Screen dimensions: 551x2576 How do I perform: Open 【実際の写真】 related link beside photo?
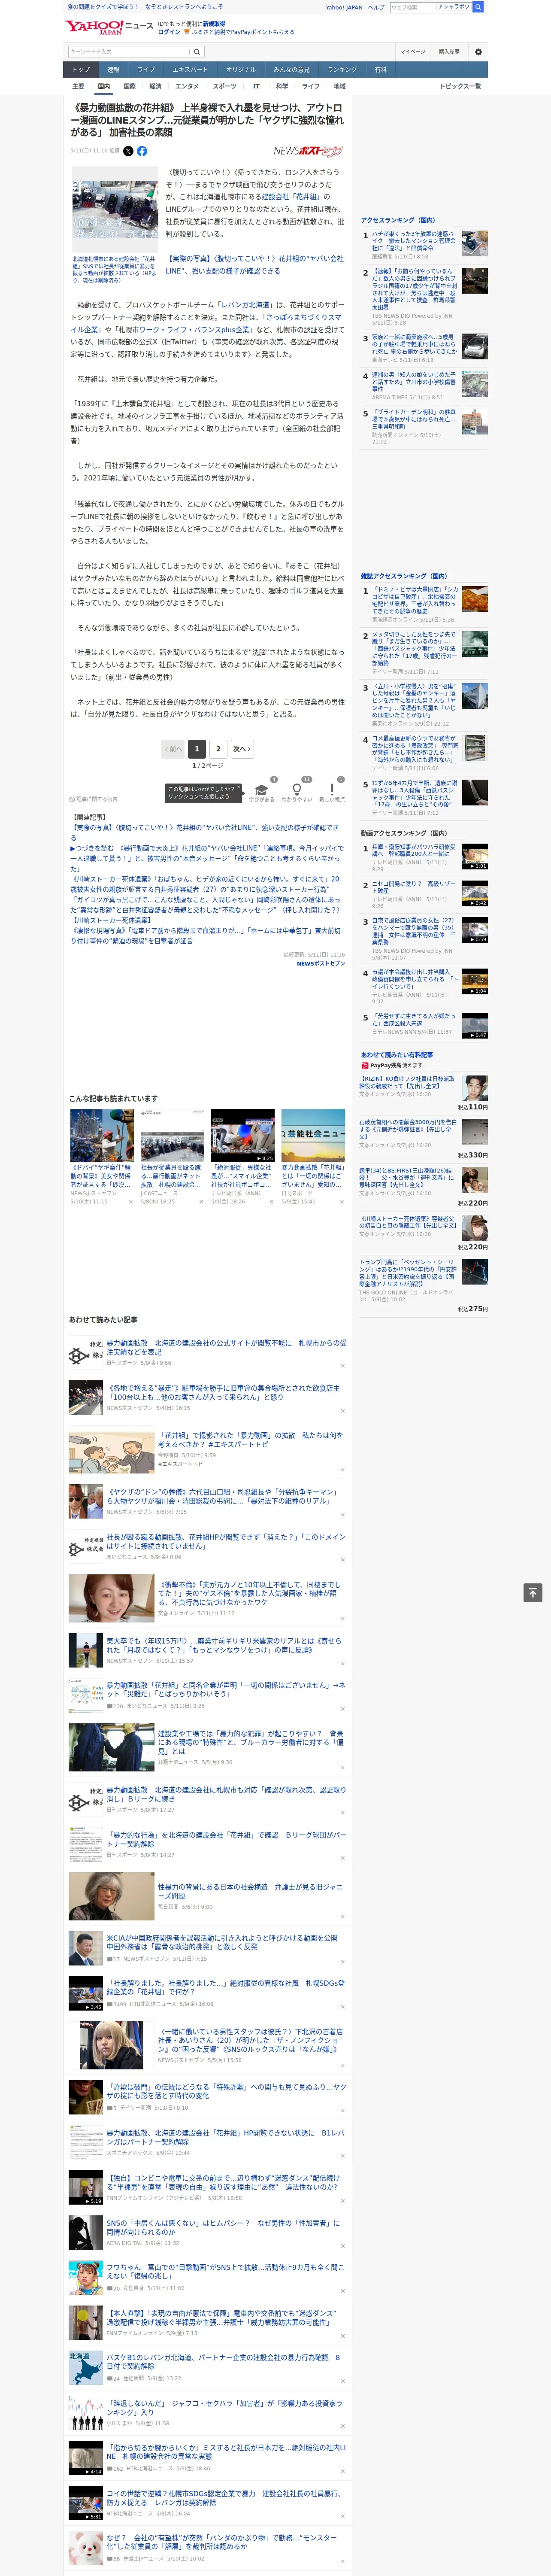tap(254, 264)
